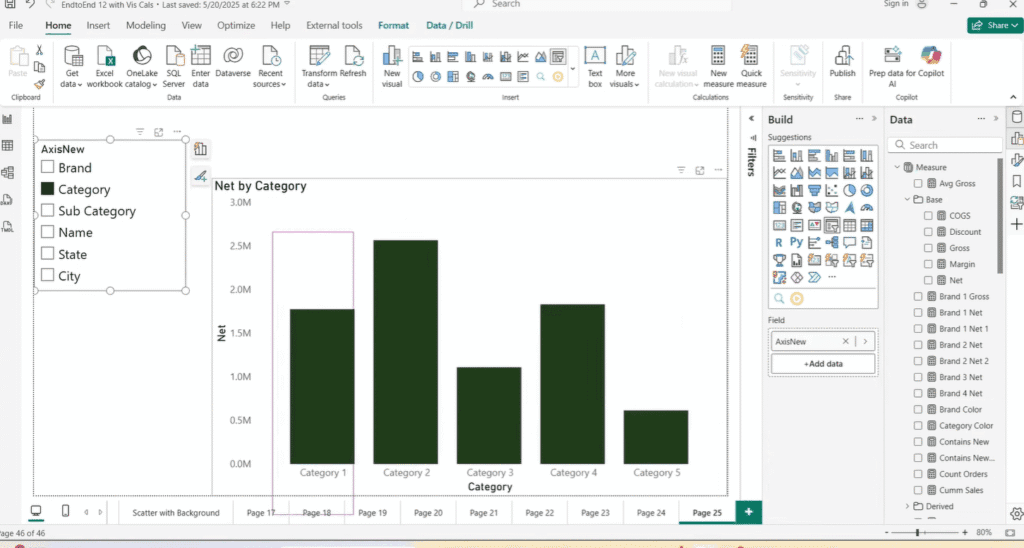Switch to Report view in left sidebar

[x=8, y=119]
